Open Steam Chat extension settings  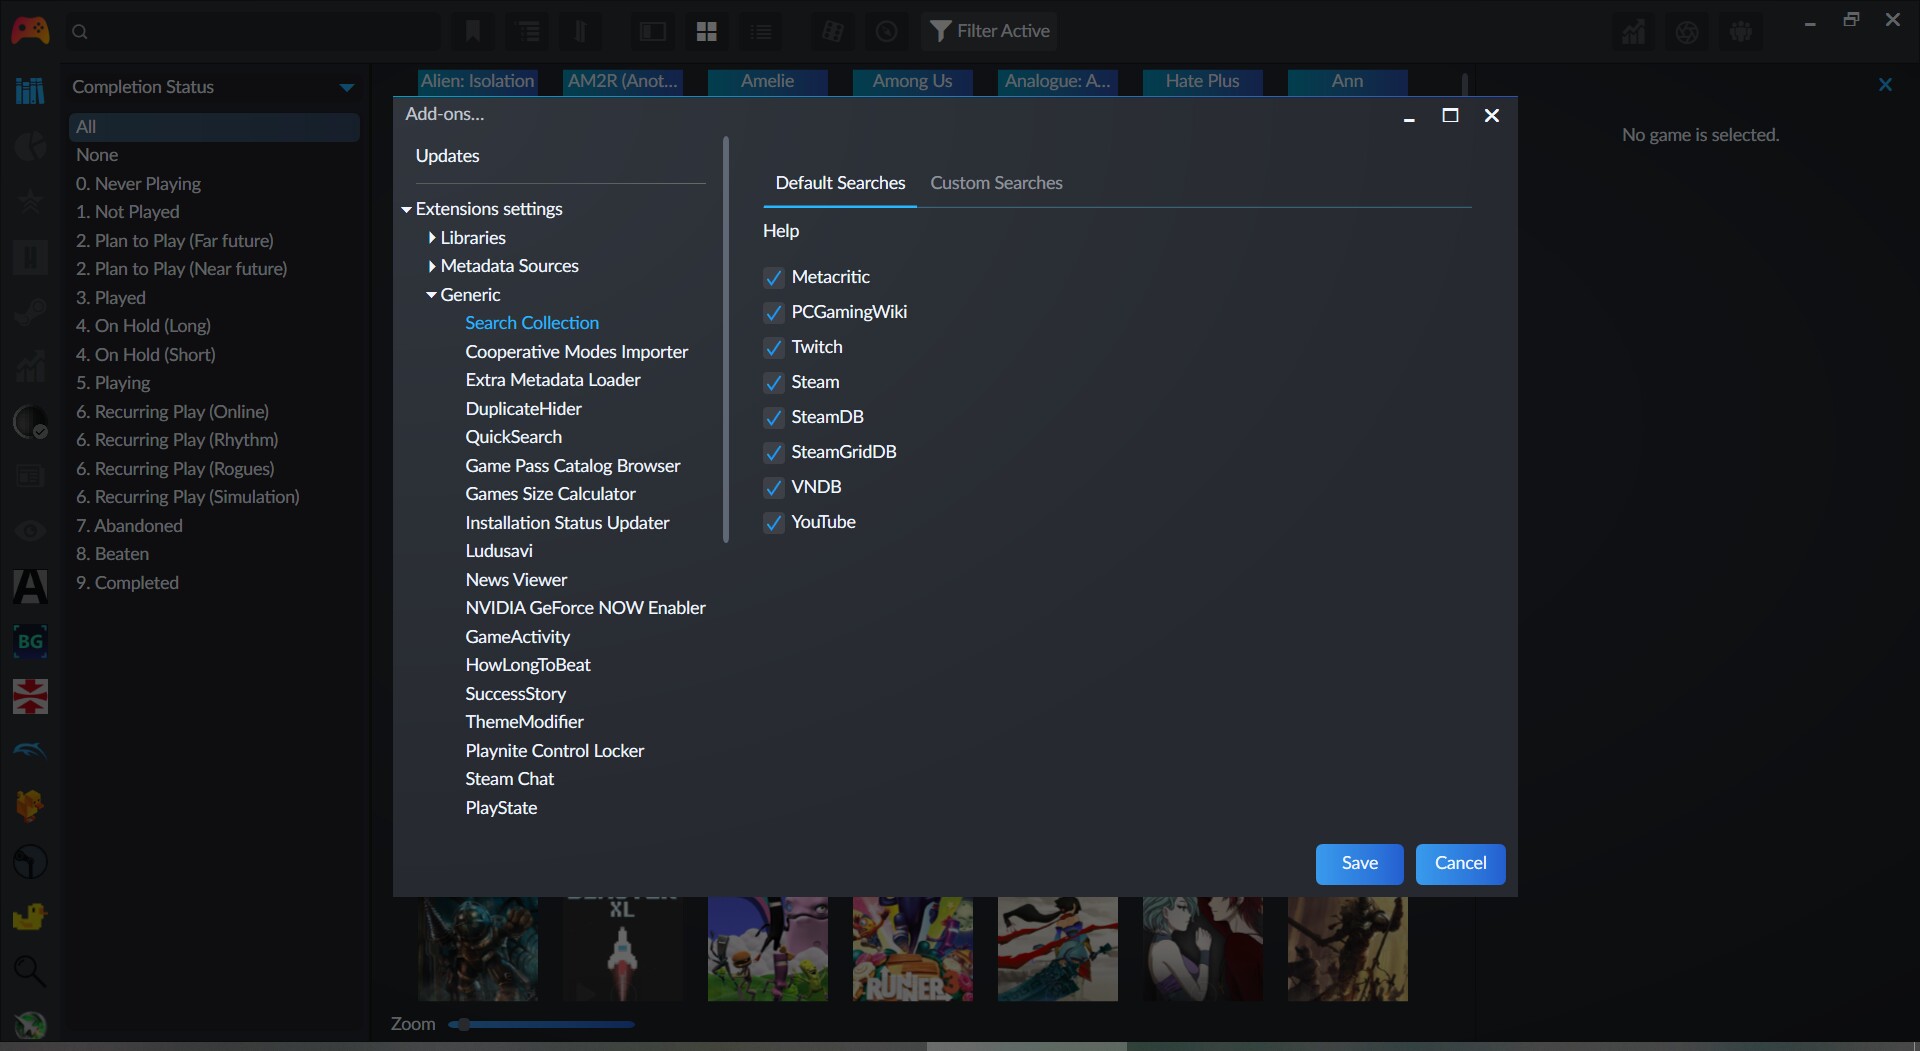[509, 779]
